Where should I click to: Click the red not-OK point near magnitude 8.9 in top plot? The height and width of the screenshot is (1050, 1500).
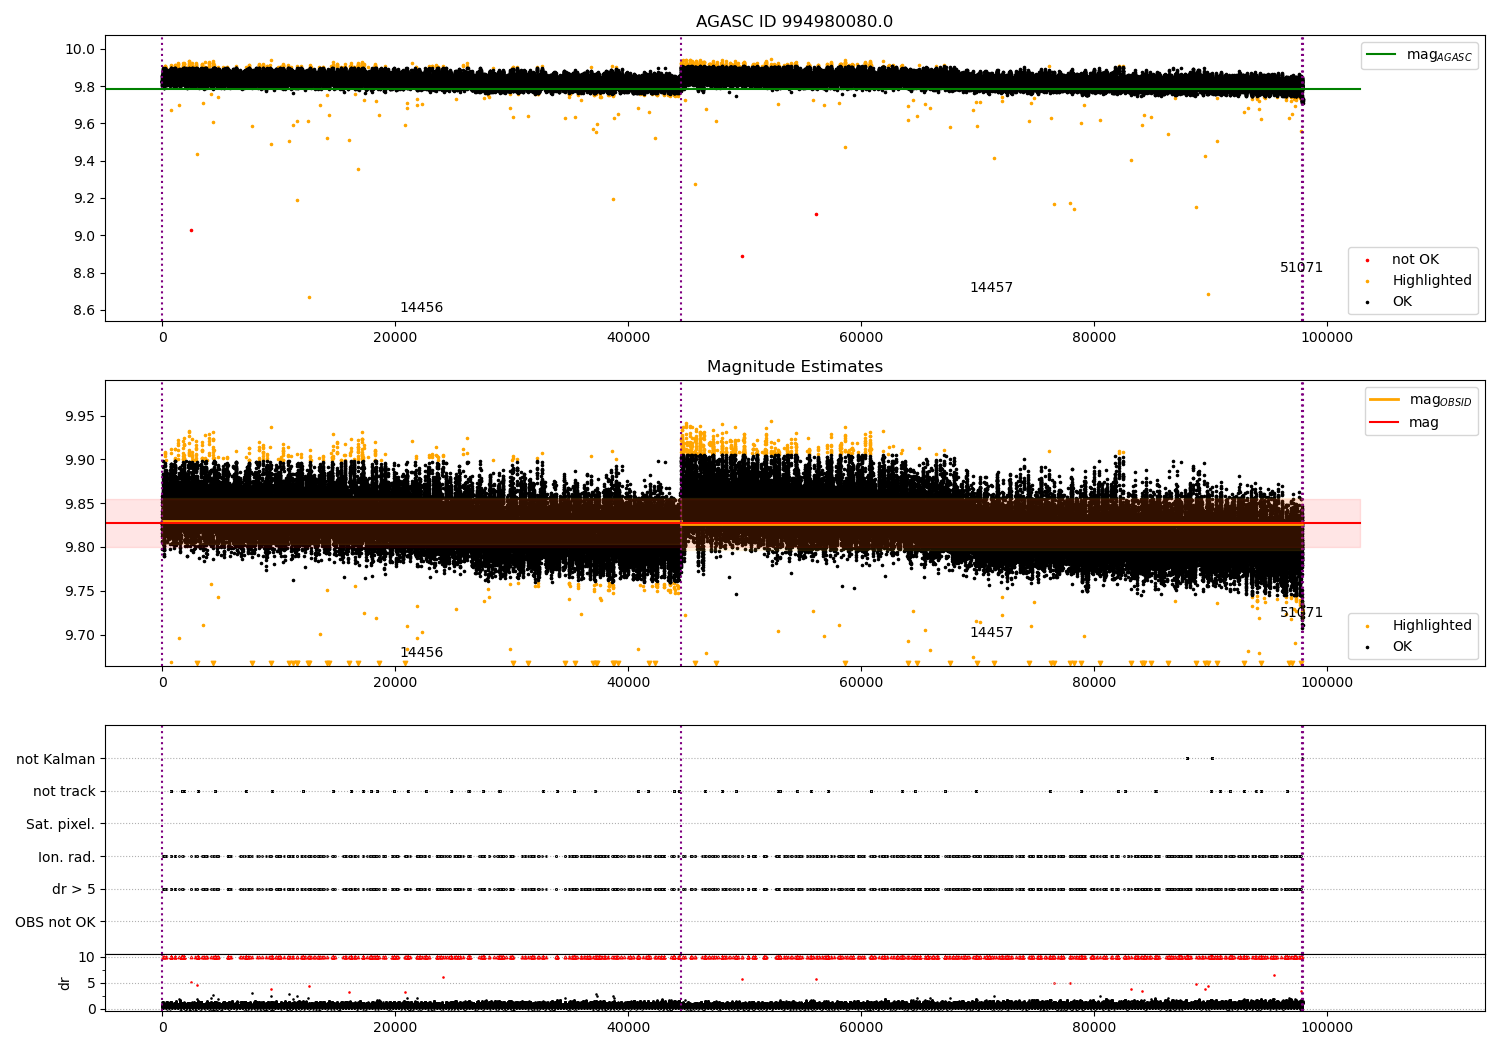(x=742, y=256)
